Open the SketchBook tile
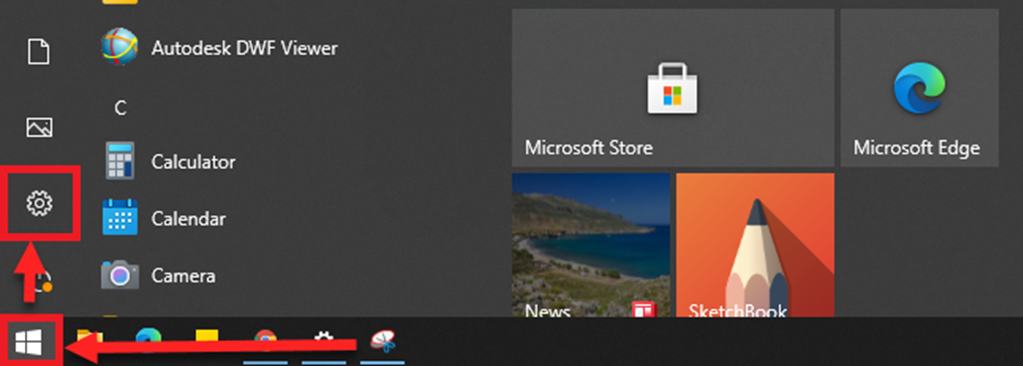The width and height of the screenshot is (1023, 366). (x=755, y=245)
